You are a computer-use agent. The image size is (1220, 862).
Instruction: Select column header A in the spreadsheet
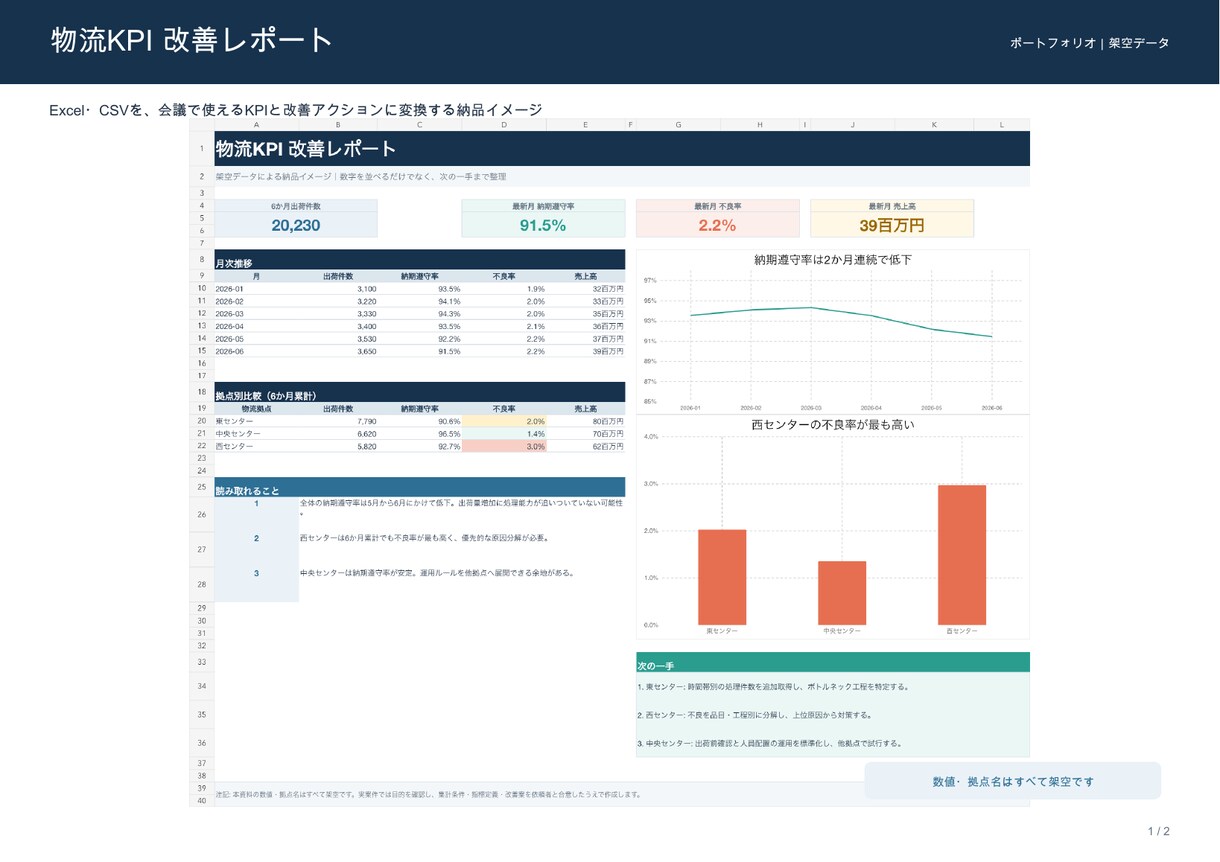coord(256,125)
